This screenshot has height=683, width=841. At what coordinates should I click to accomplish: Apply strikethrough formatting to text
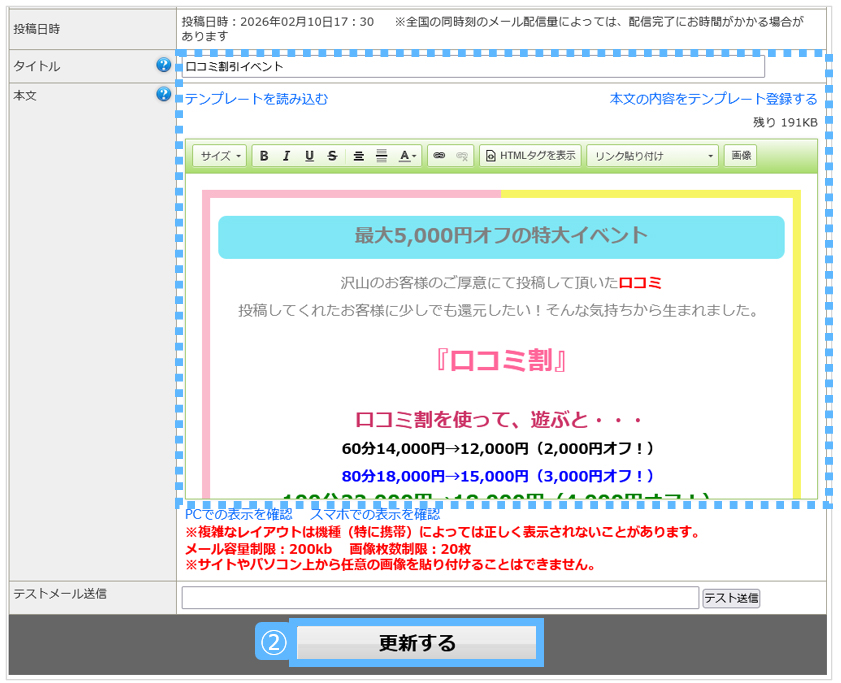point(332,156)
